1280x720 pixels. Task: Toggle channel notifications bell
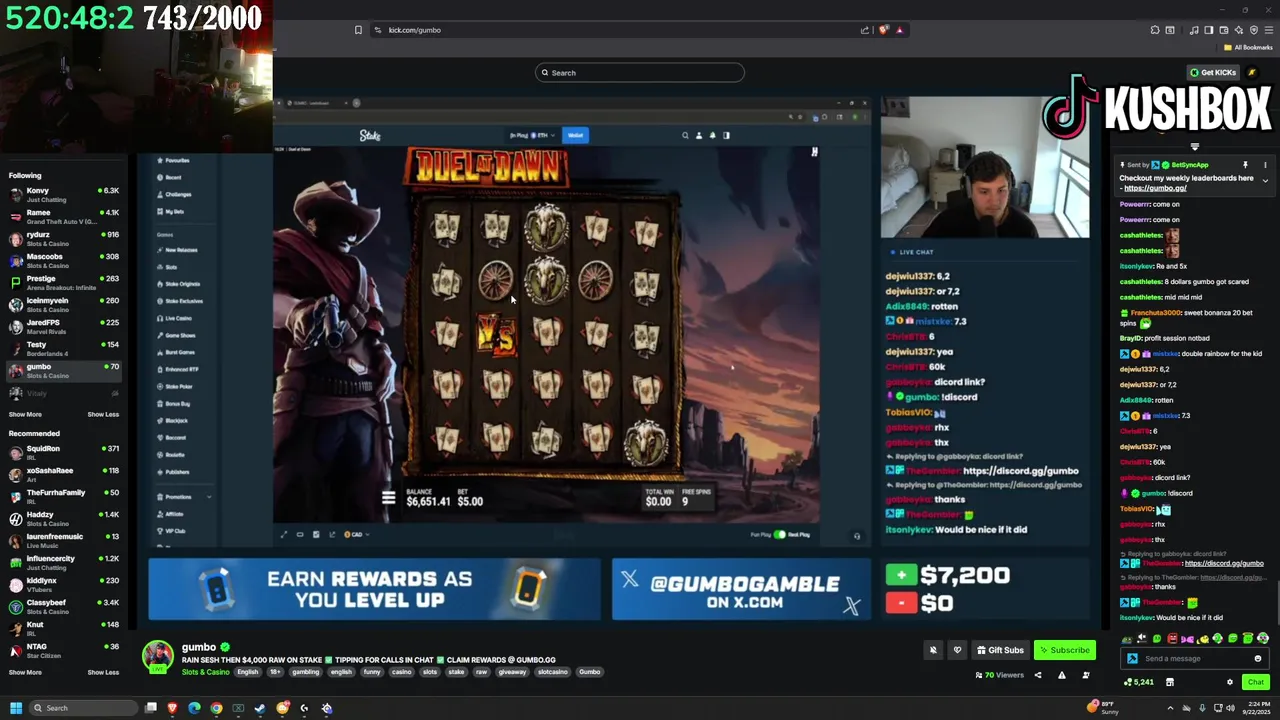(x=933, y=650)
